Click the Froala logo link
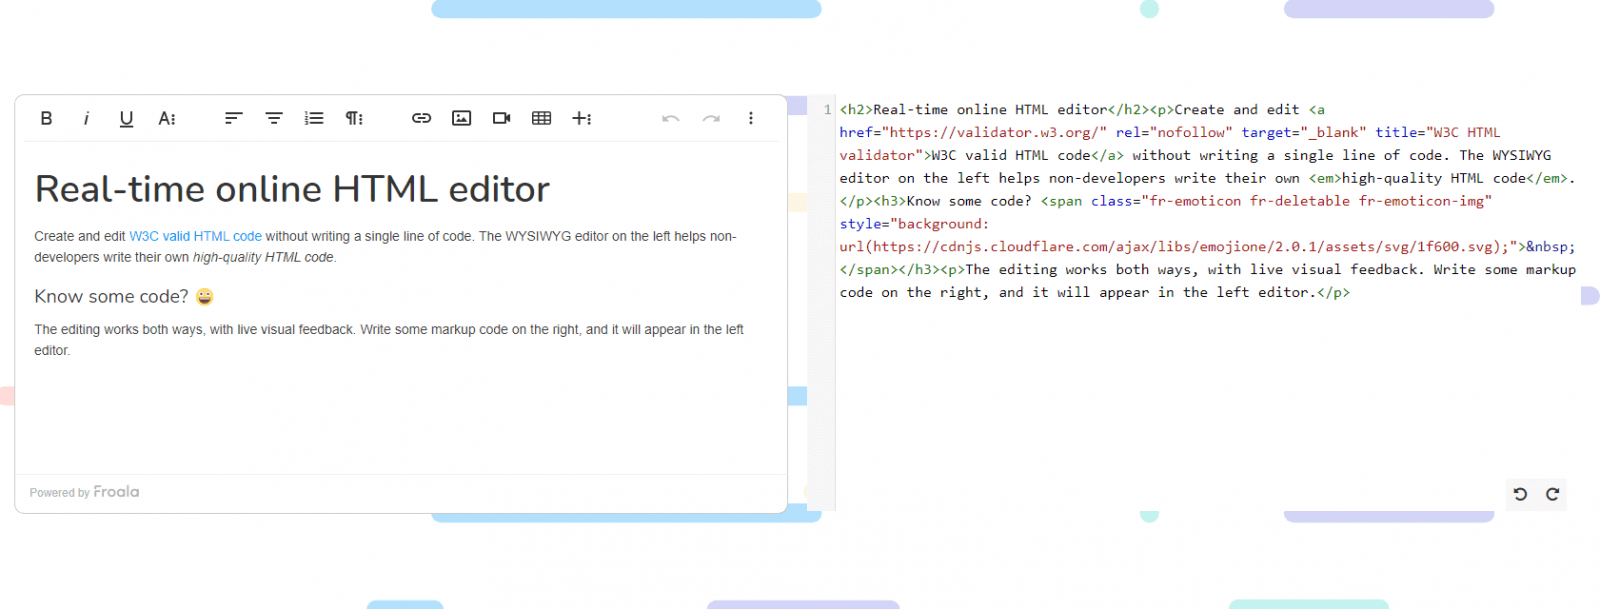Viewport: 1600px width, 610px height. click(x=116, y=492)
